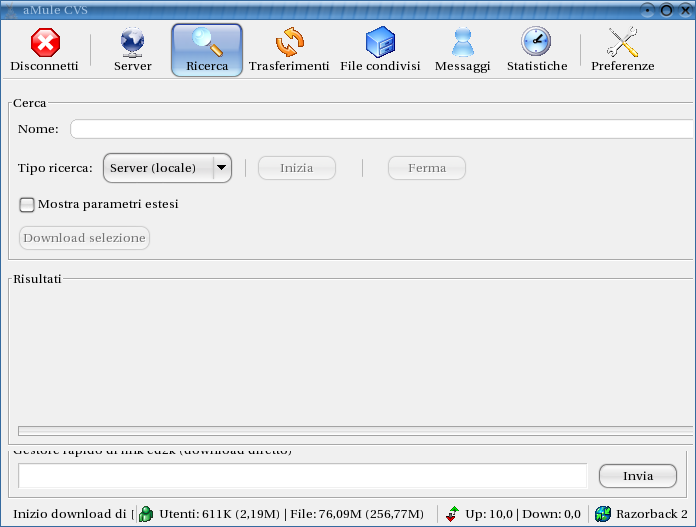The width and height of the screenshot is (696, 527).
Task: Show the Statistiche clock icon
Action: (537, 43)
